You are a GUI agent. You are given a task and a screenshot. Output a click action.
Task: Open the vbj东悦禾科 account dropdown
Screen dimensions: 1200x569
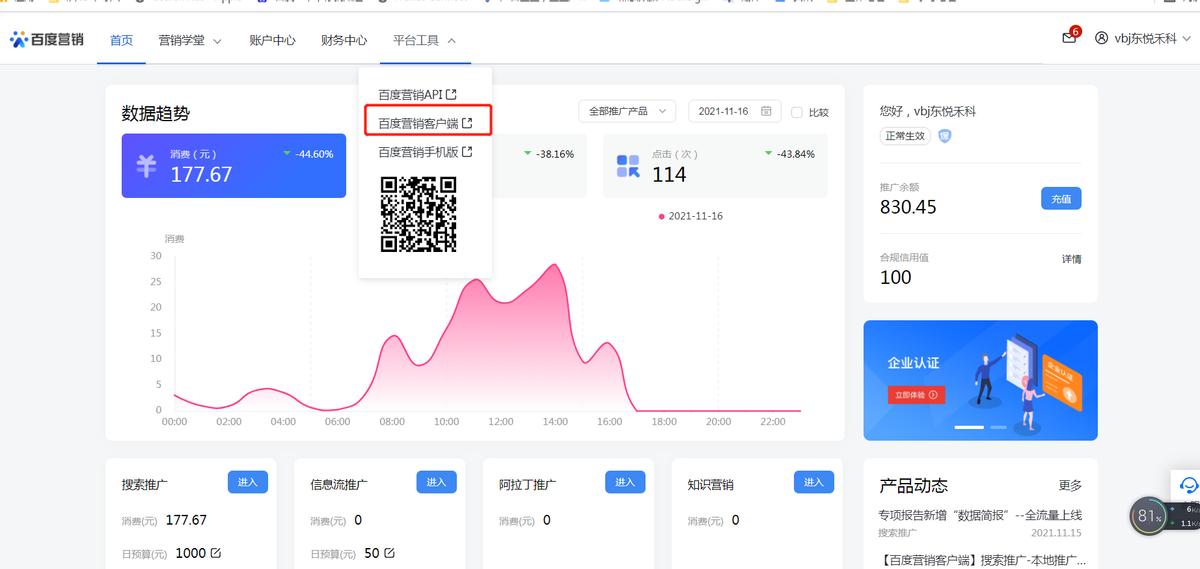(x=1144, y=38)
